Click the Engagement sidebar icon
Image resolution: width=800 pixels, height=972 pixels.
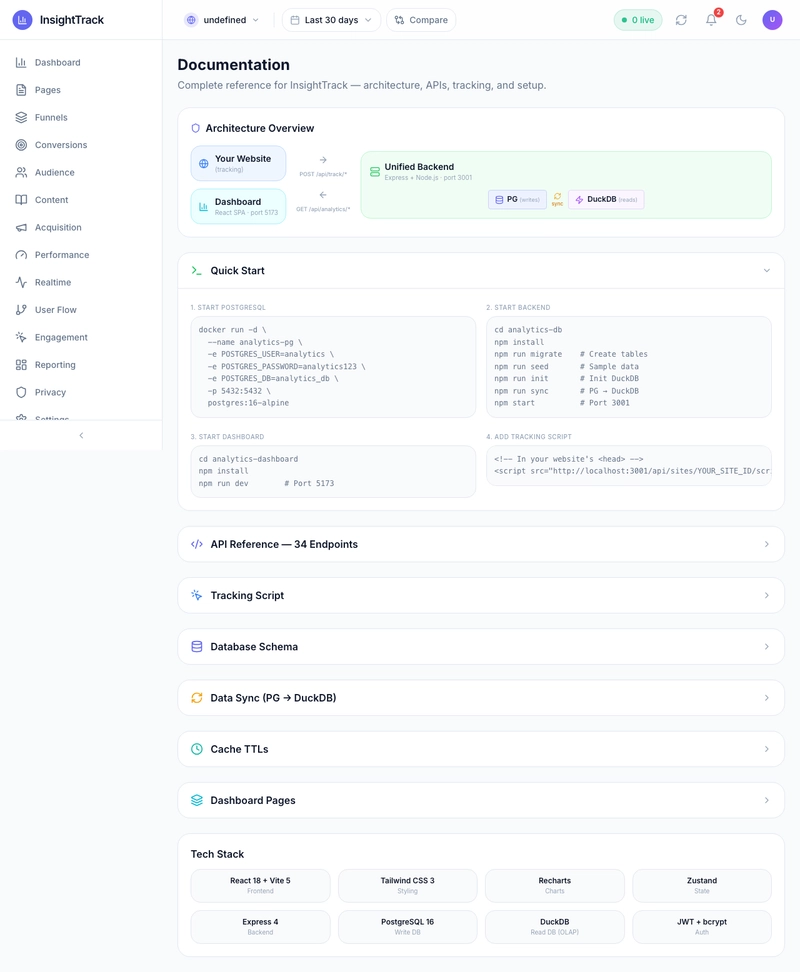(x=21, y=337)
